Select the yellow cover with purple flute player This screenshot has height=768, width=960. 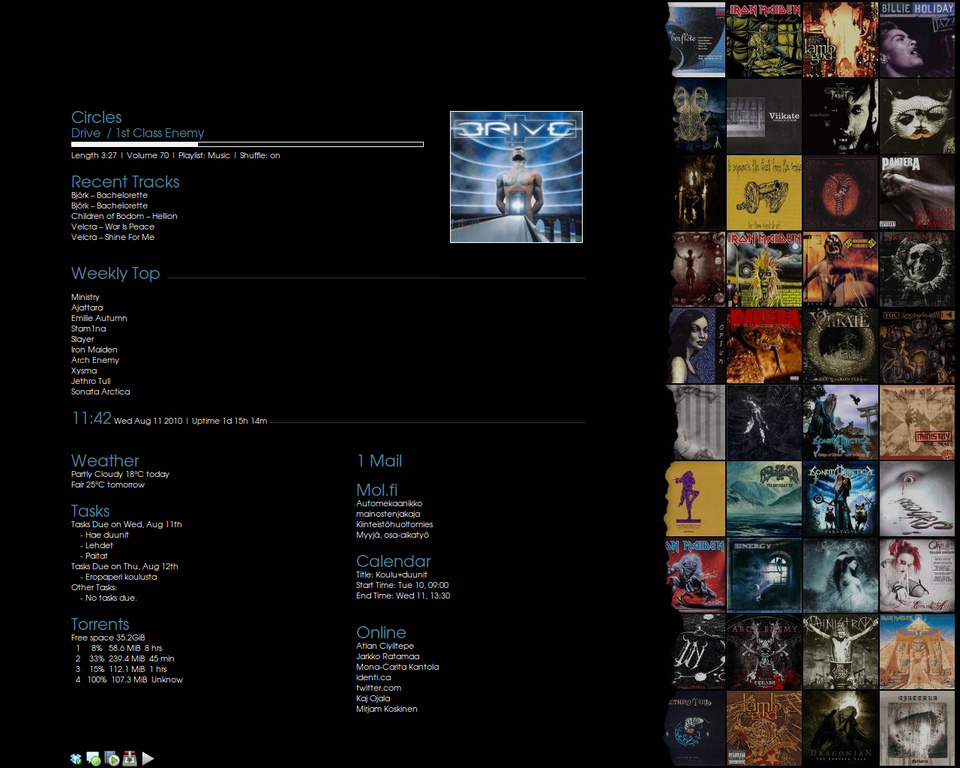696,499
